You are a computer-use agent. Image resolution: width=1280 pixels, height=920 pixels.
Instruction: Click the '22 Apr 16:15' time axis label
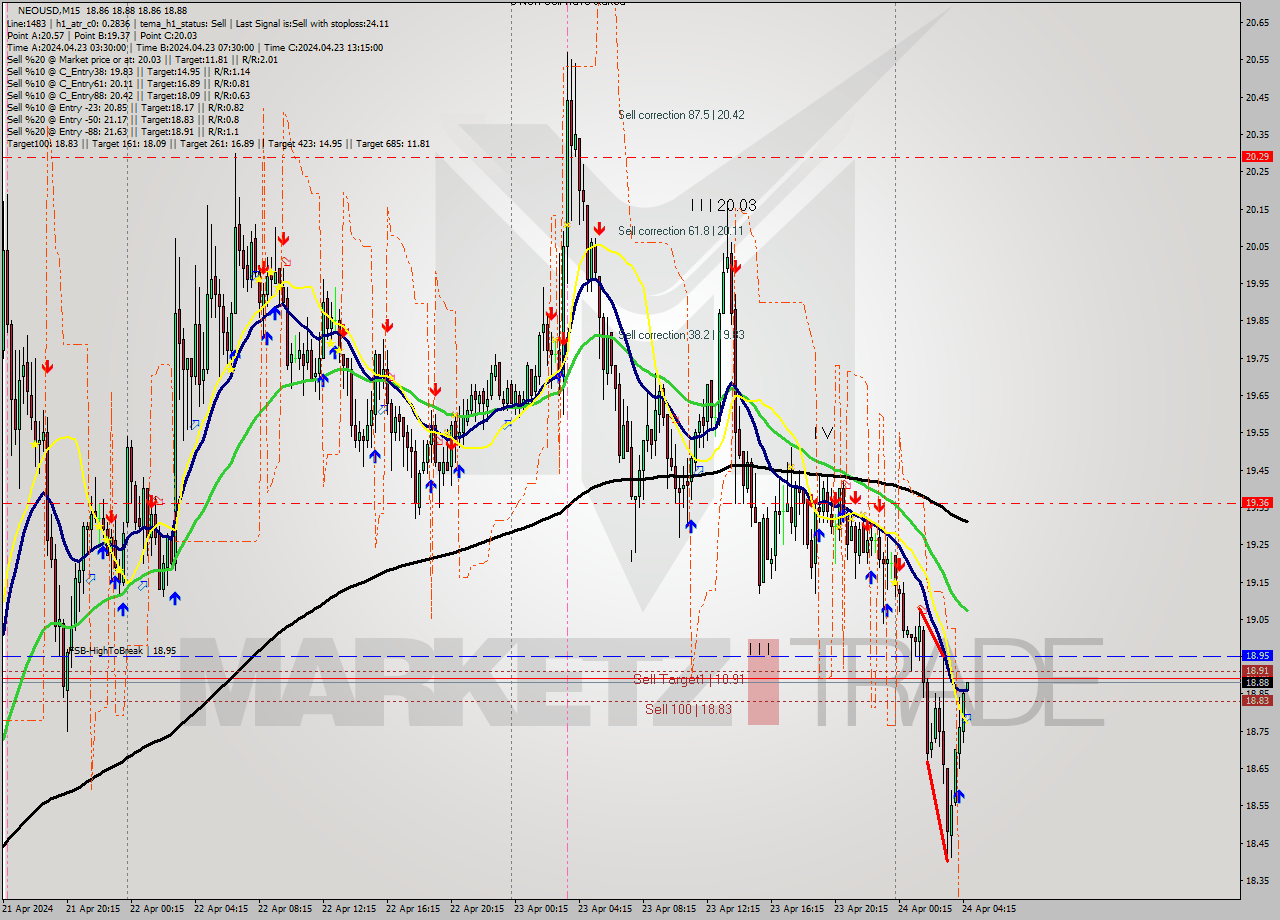tap(413, 909)
